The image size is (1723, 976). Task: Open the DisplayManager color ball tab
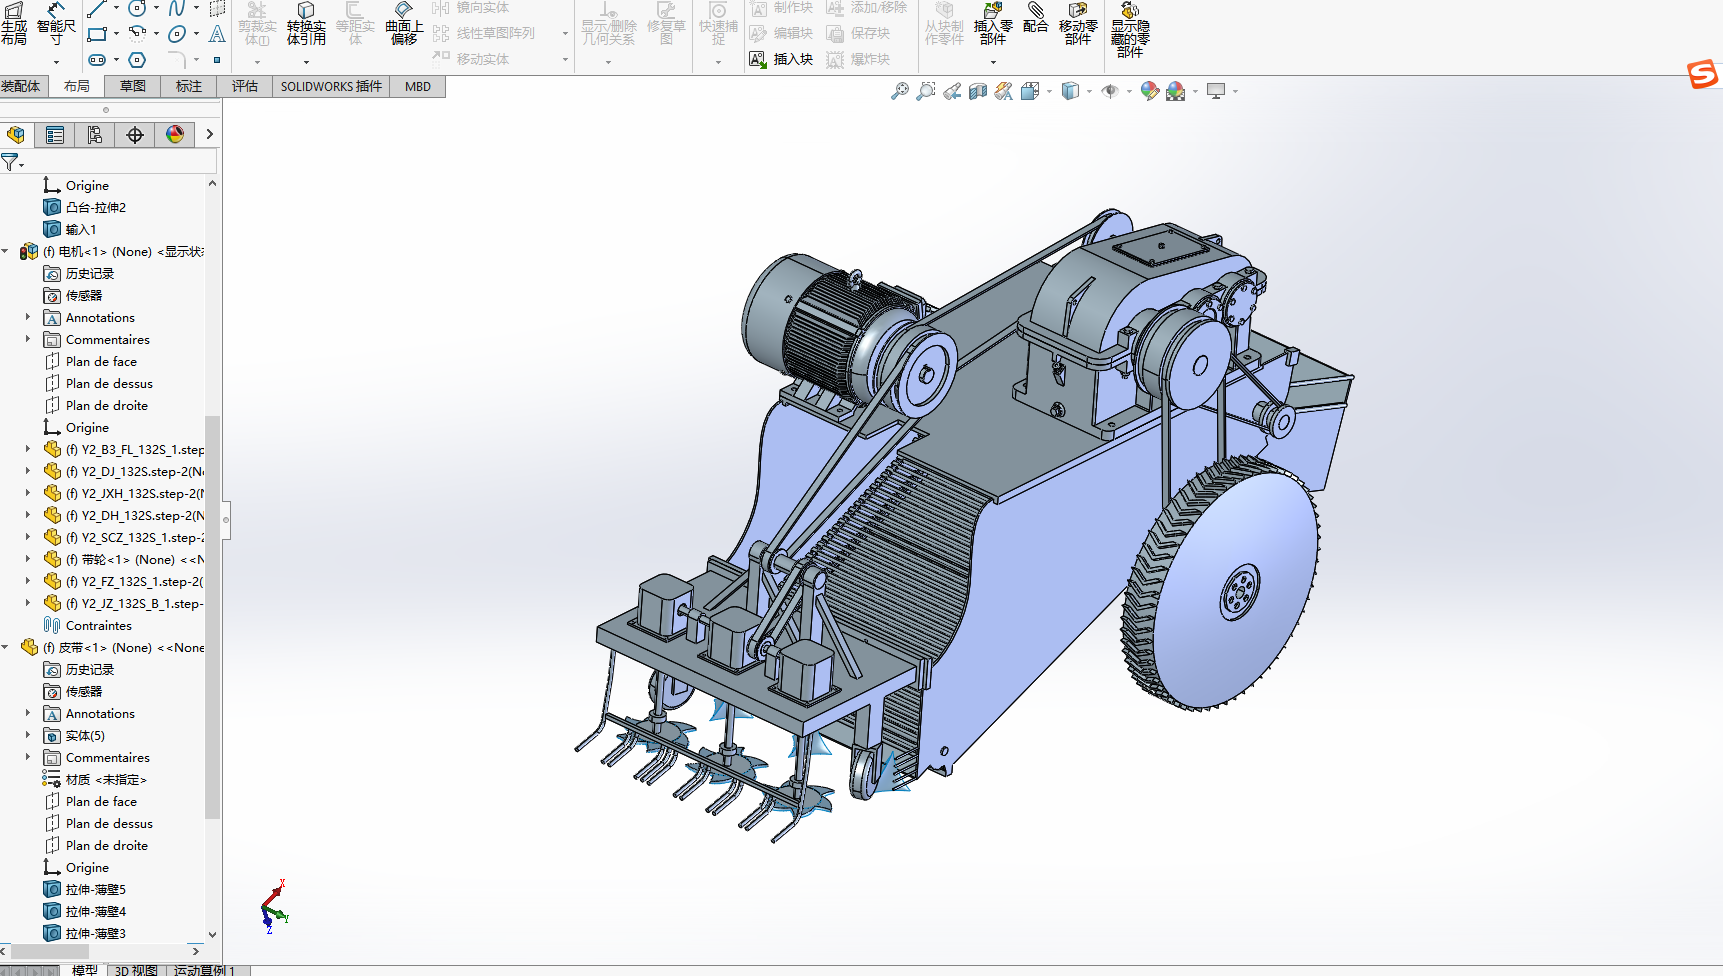tap(175, 135)
